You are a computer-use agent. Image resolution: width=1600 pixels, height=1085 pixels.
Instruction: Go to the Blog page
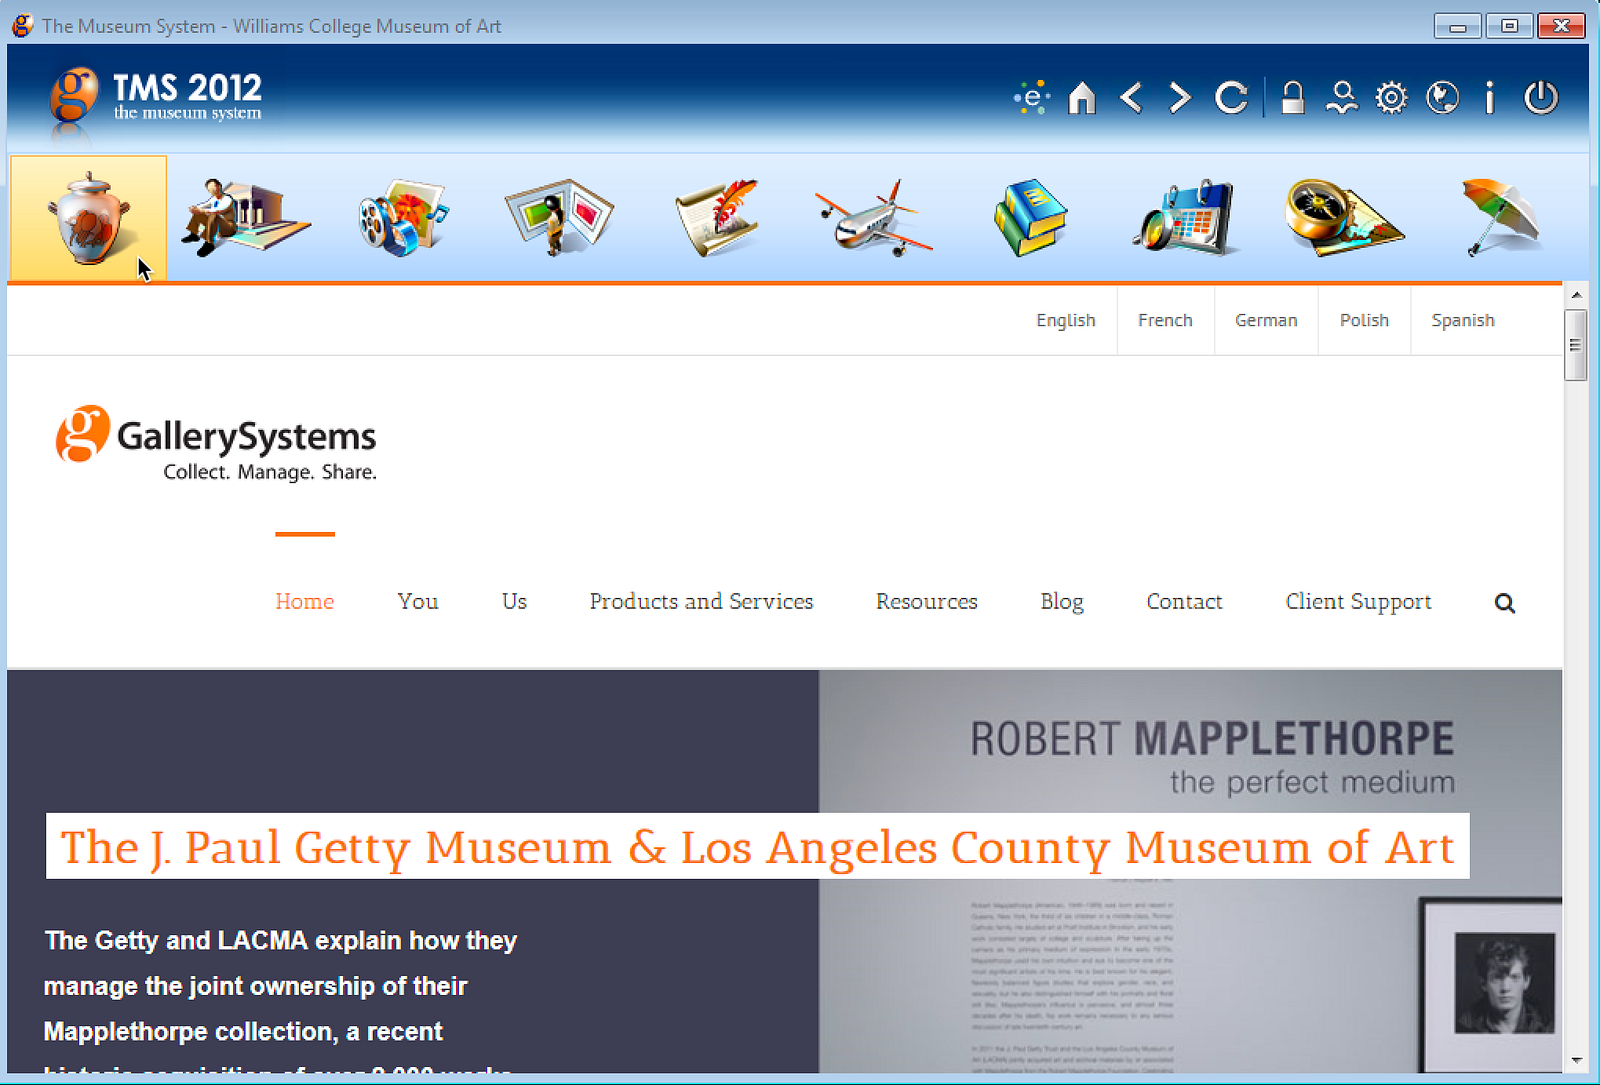click(x=1062, y=601)
